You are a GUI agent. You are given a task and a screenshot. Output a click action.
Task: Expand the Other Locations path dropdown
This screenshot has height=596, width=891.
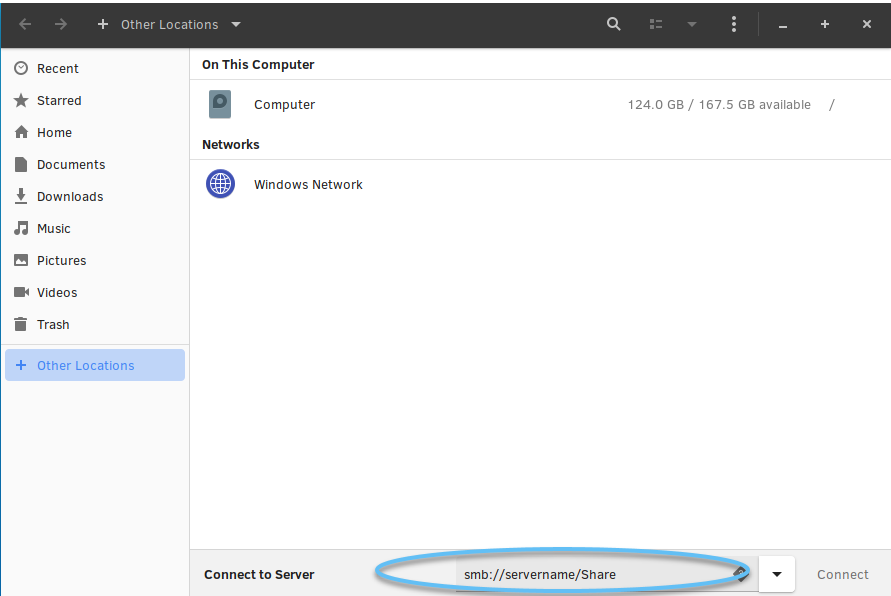coord(236,24)
